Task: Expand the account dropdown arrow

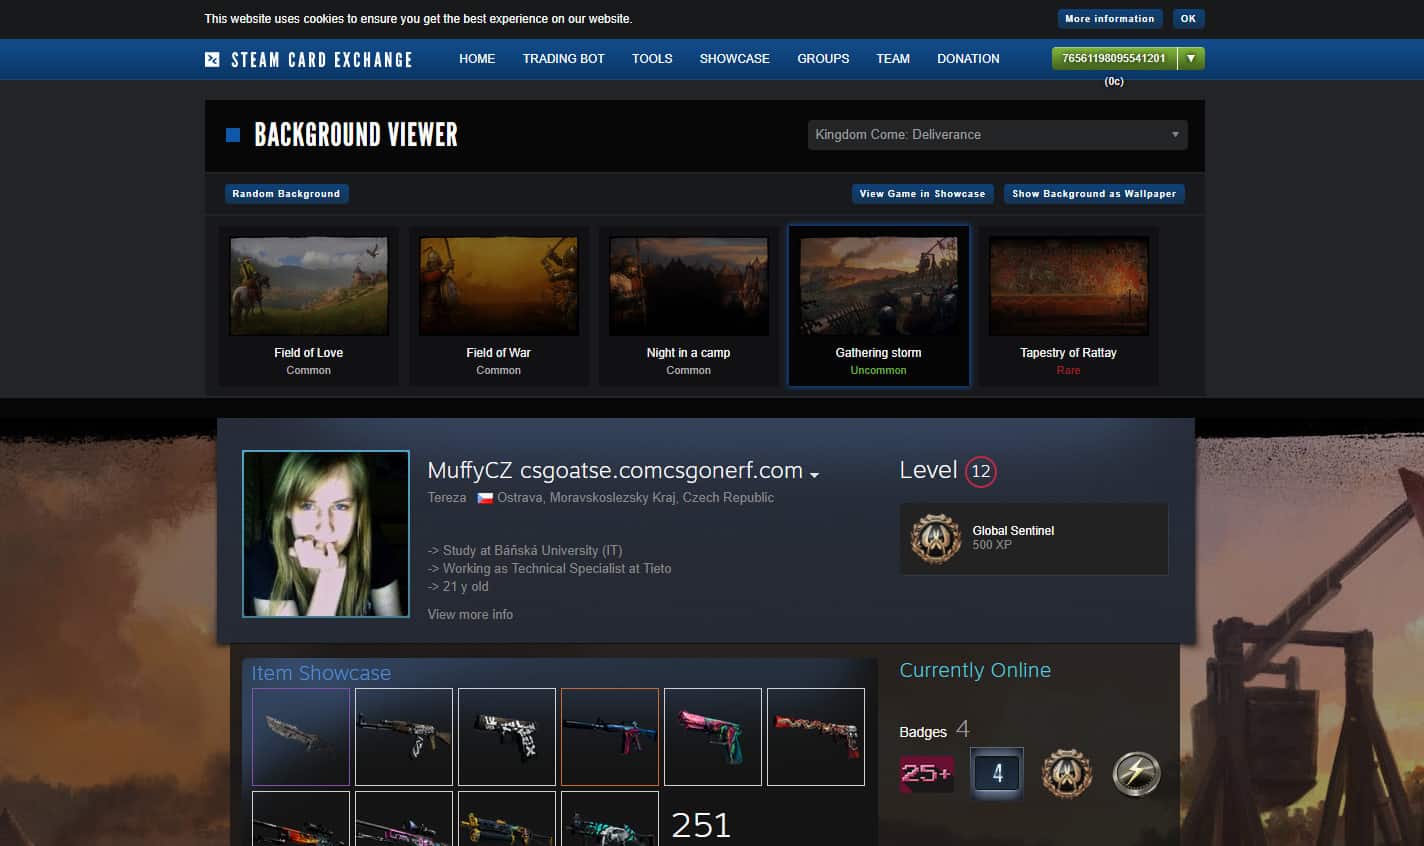Action: 1191,58
